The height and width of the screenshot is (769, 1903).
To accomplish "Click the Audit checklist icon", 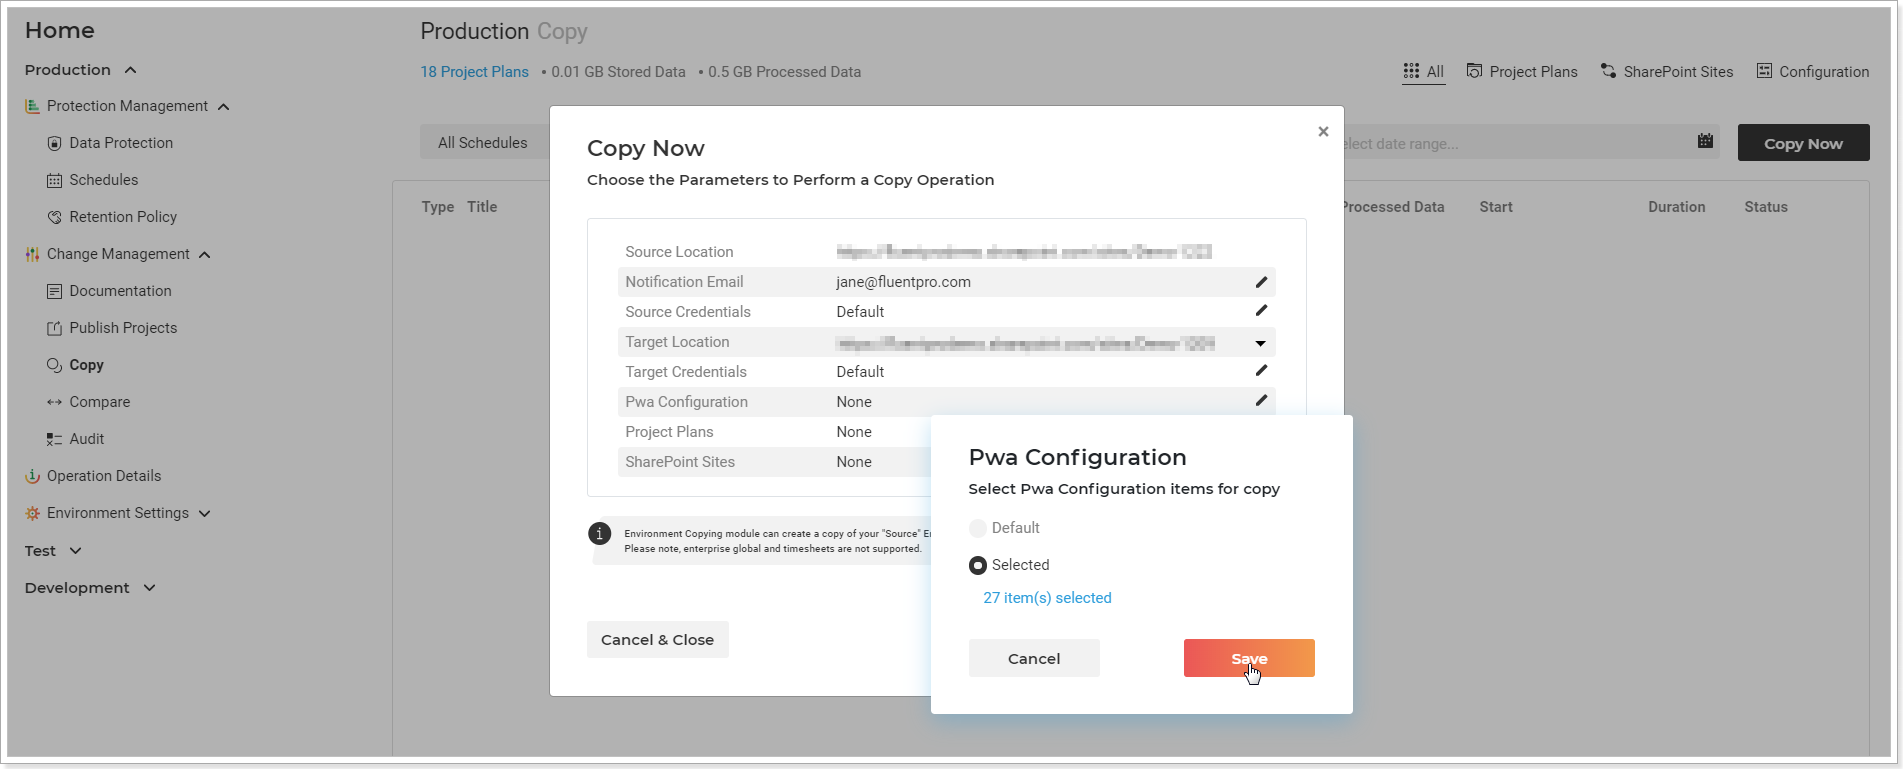I will click(x=54, y=439).
